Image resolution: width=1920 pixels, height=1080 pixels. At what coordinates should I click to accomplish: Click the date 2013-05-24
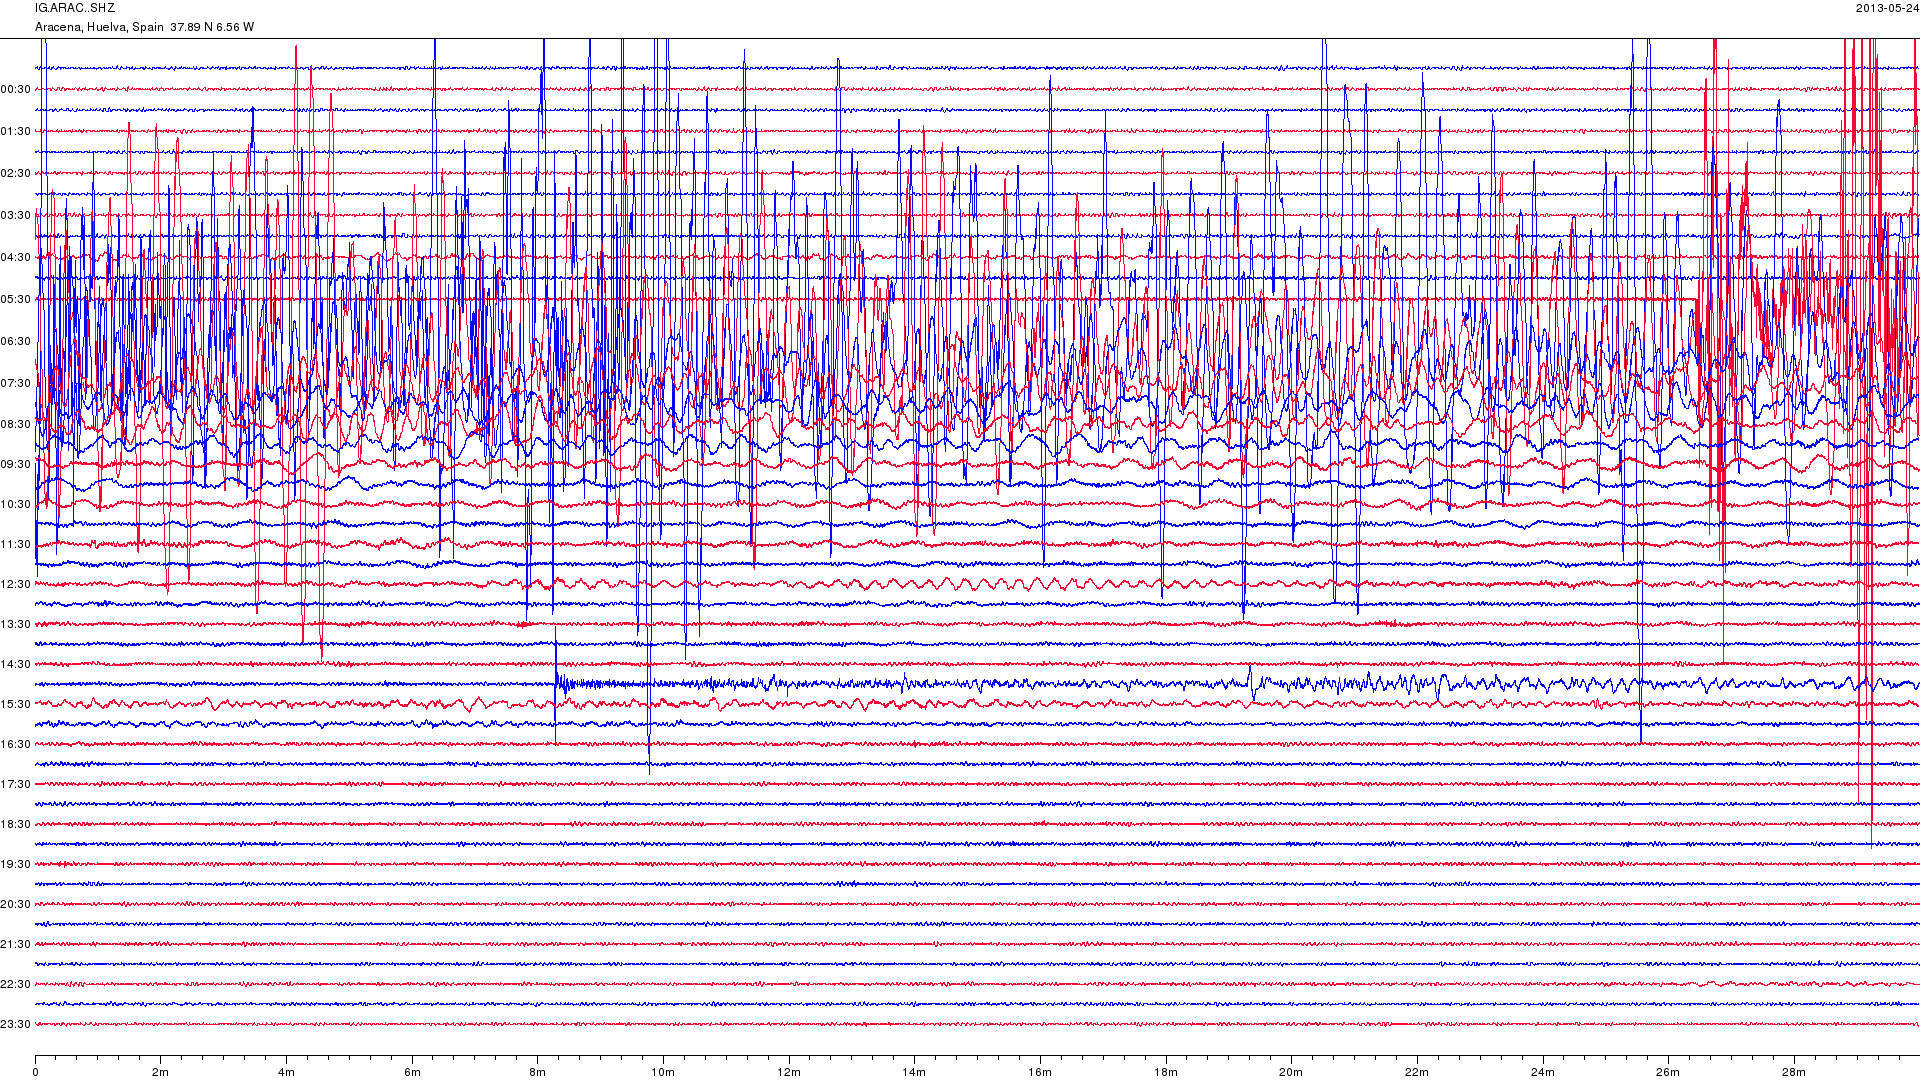1887,8
